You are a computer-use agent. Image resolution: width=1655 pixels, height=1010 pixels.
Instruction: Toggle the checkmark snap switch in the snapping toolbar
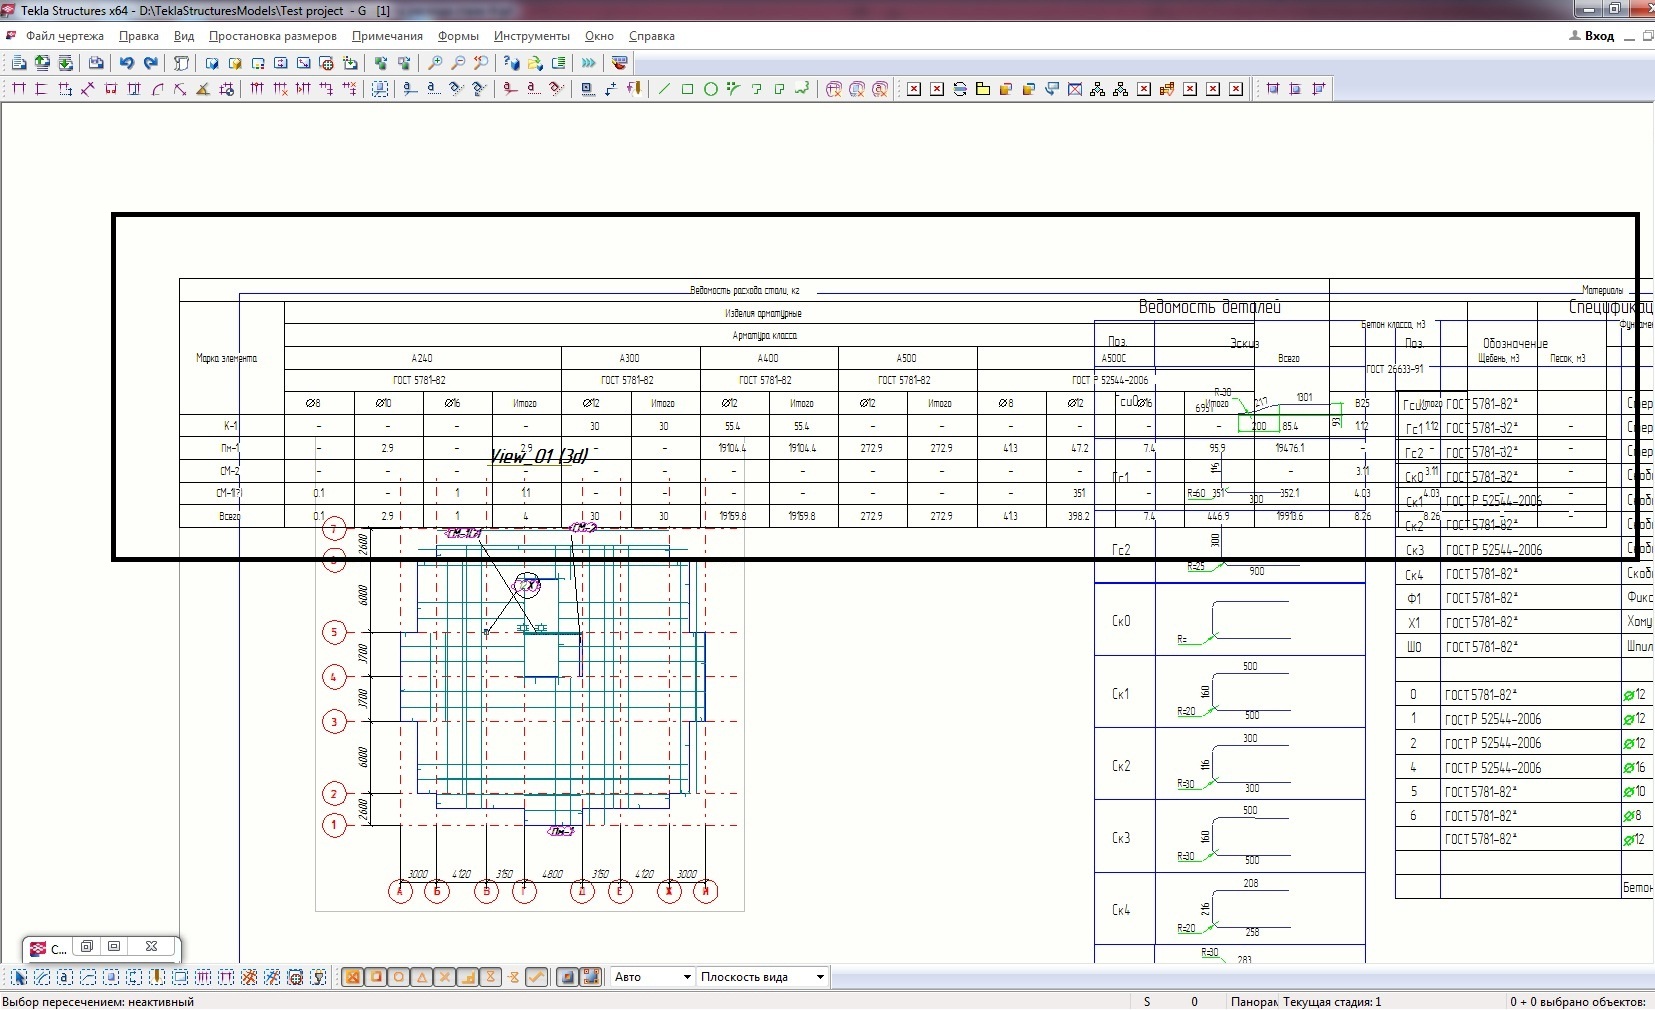coord(536,977)
